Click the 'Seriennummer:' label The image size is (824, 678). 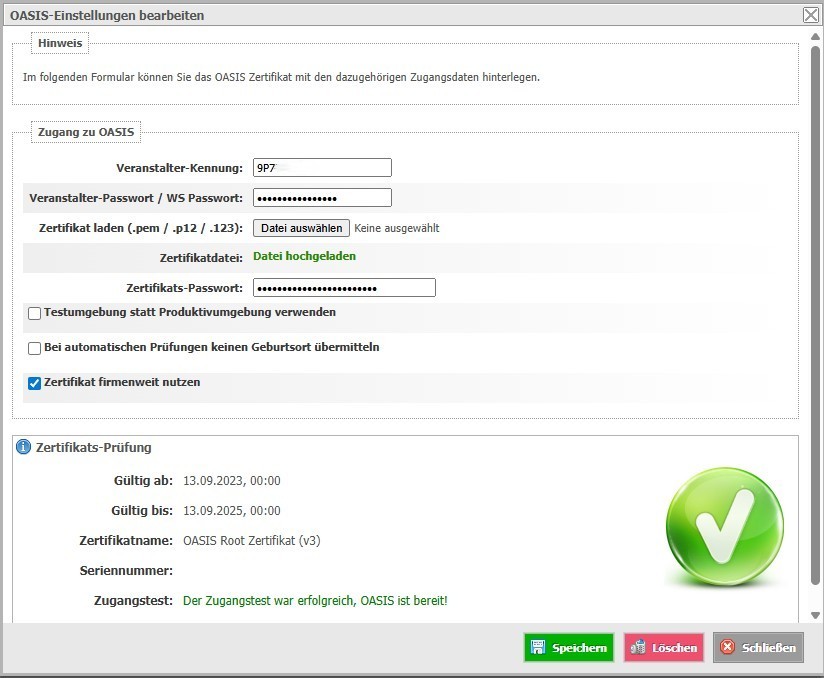tap(126, 570)
